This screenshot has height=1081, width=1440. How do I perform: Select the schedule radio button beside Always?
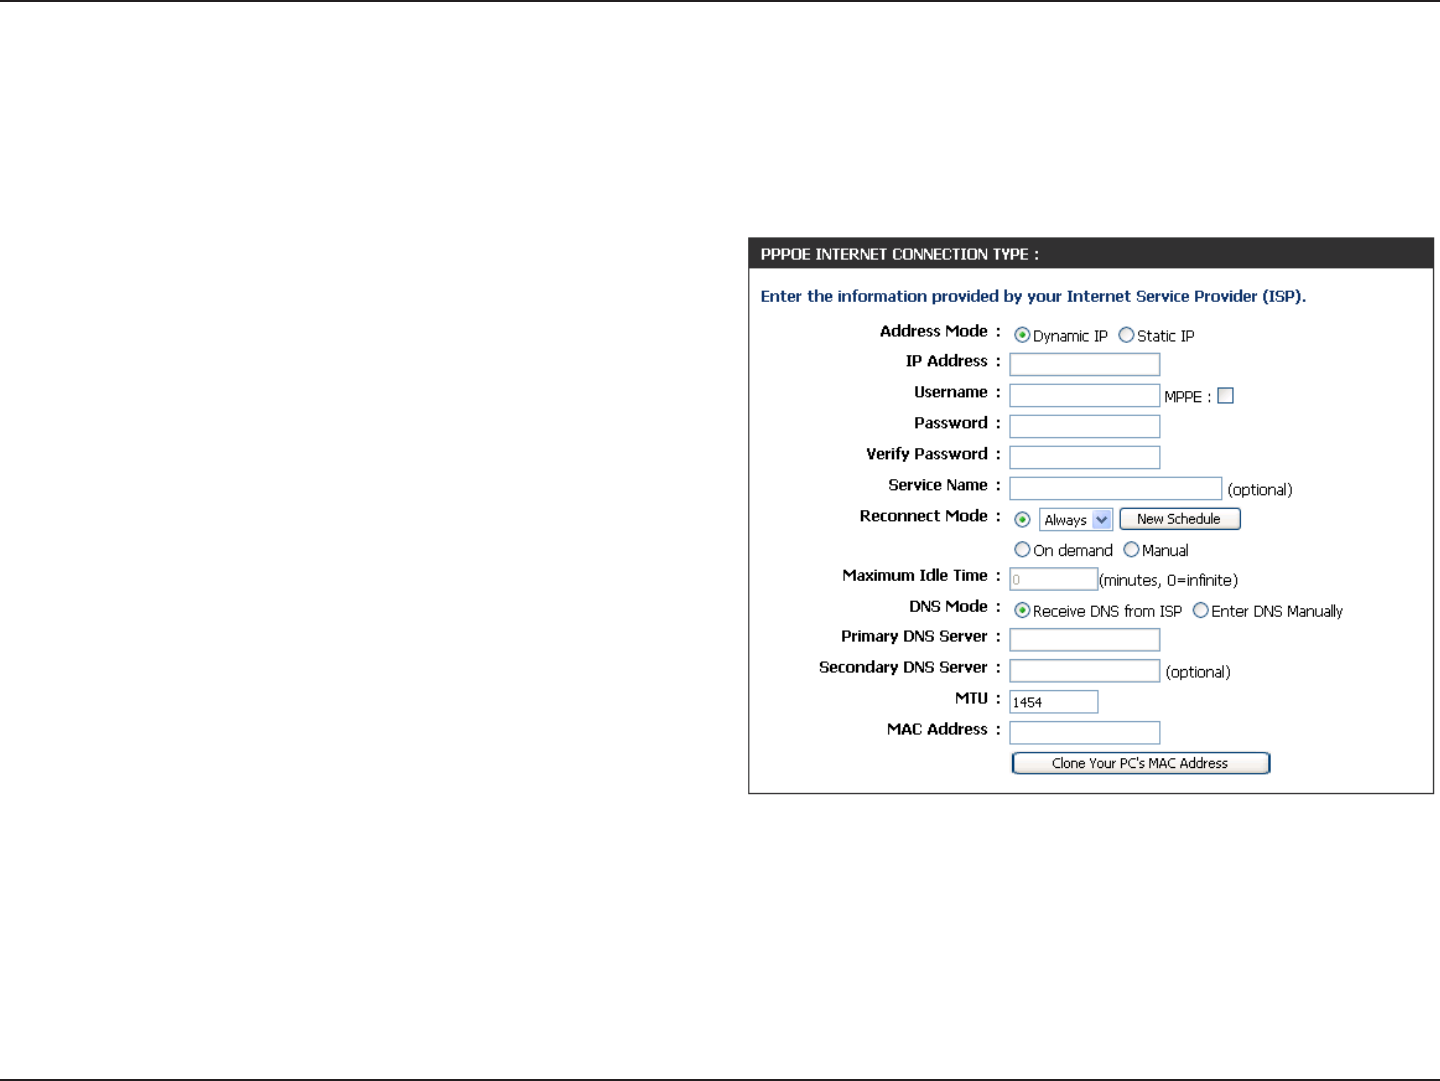coord(1022,520)
